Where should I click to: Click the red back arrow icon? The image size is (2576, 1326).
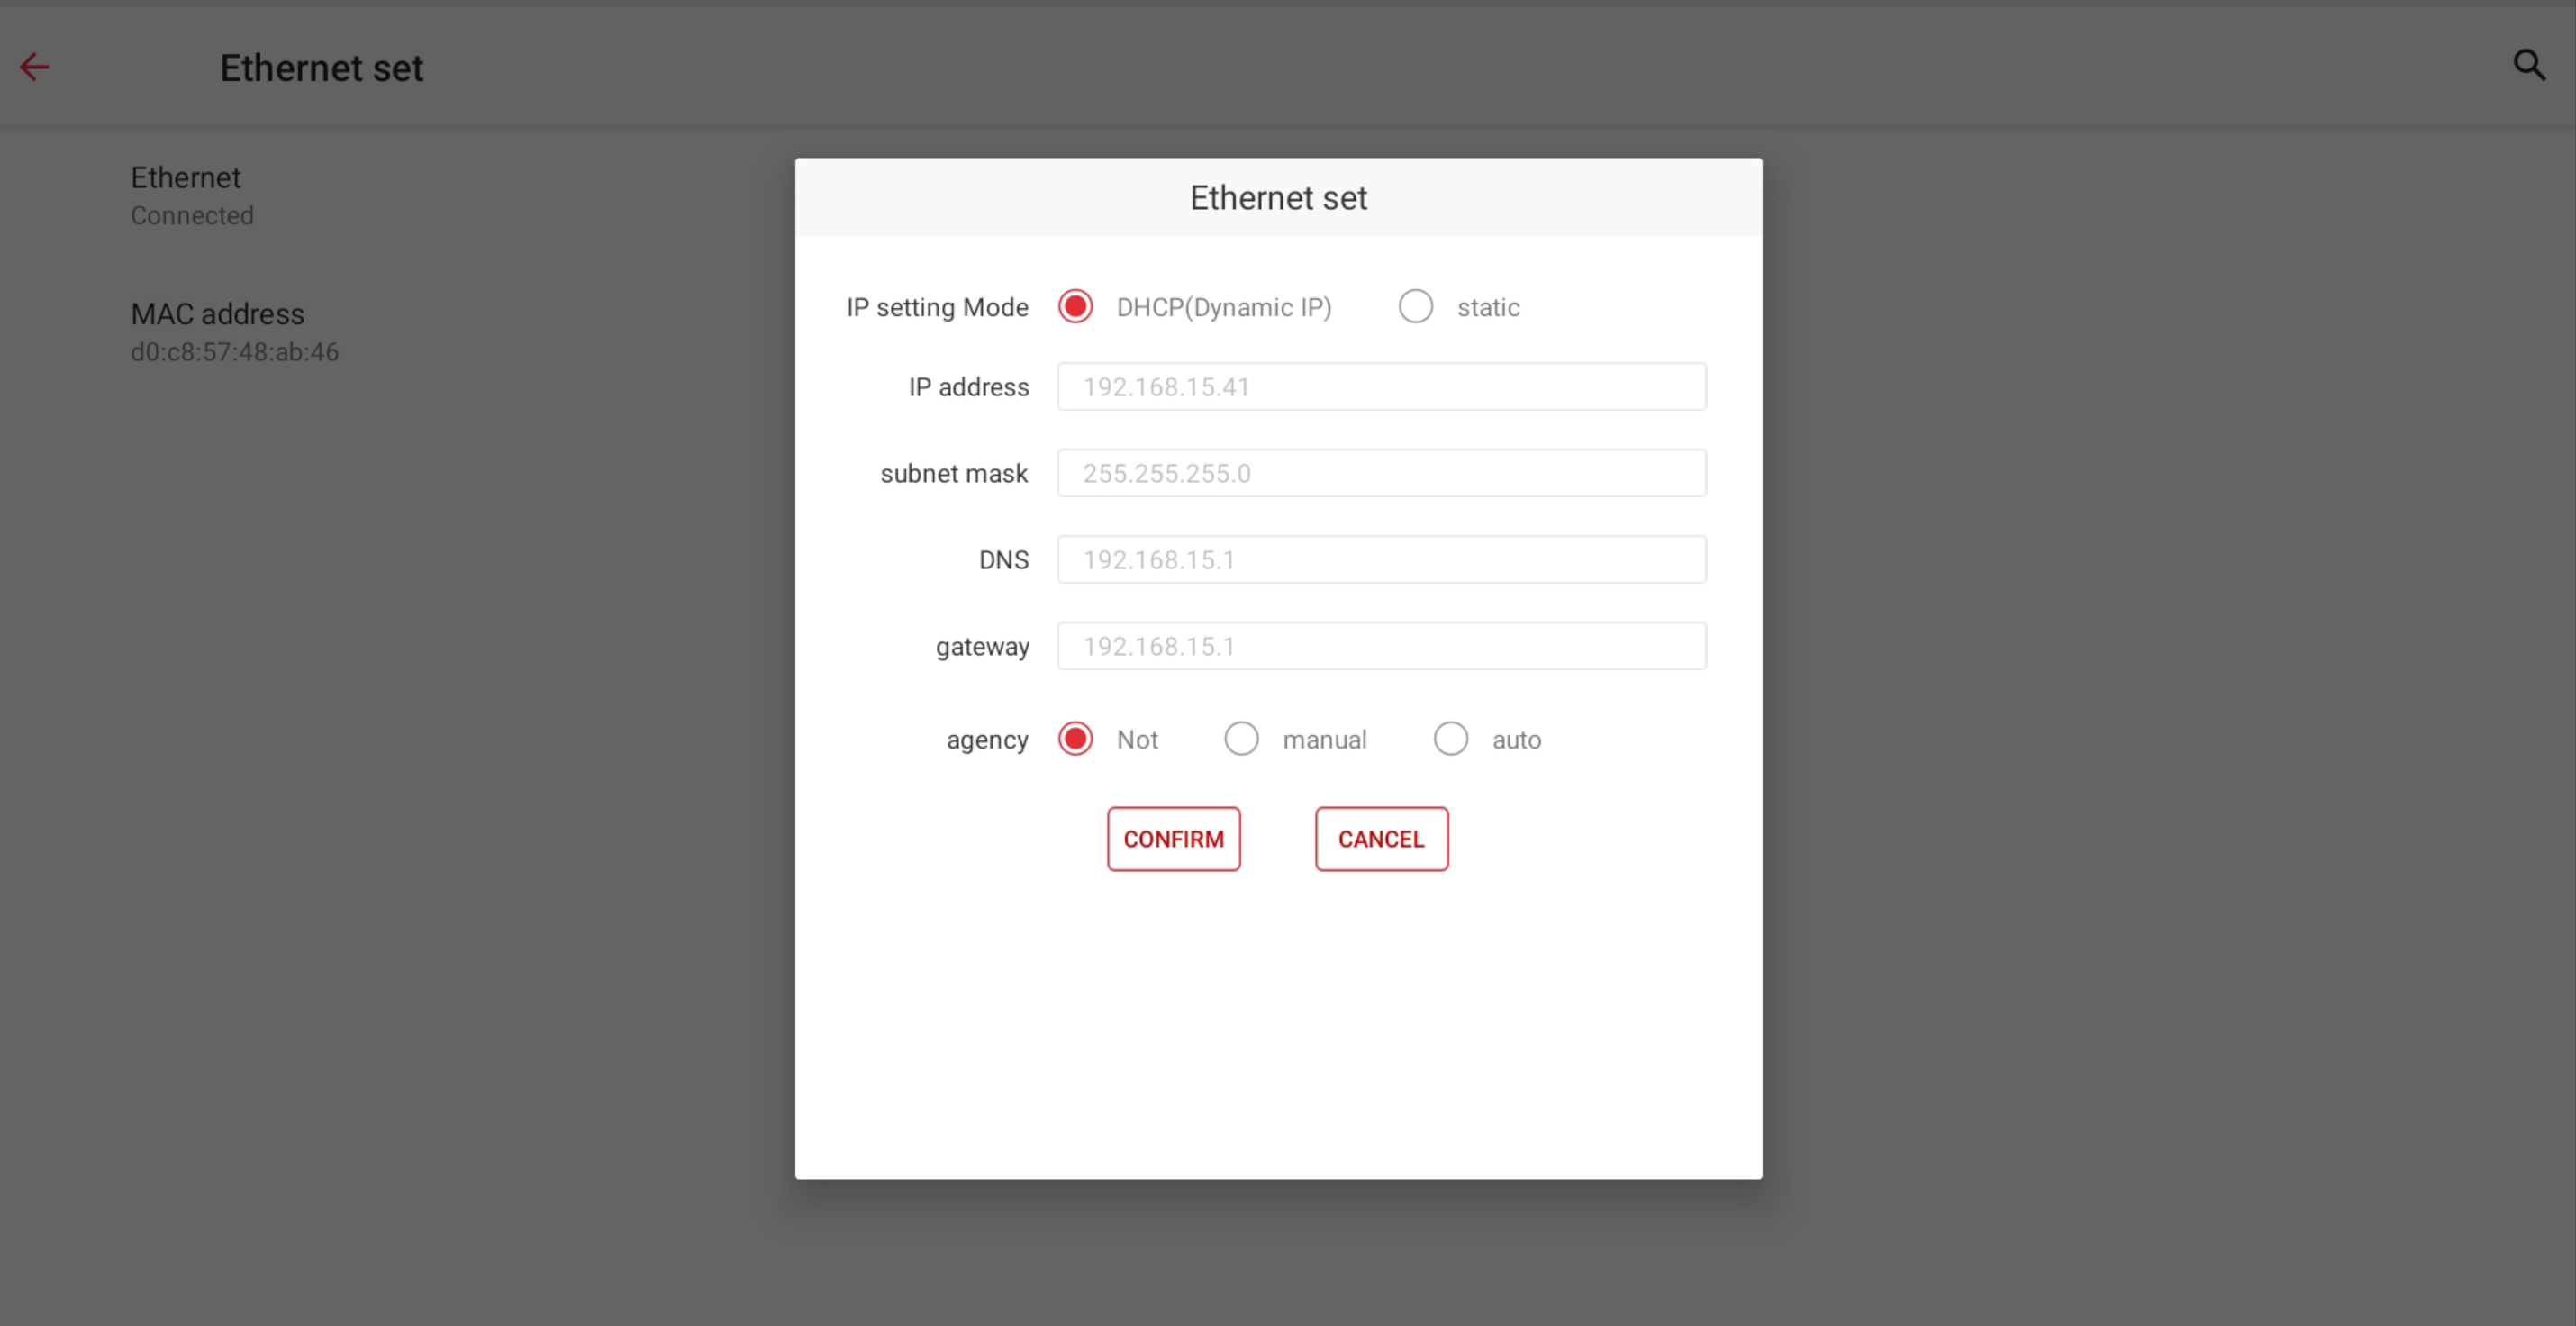coord(34,67)
